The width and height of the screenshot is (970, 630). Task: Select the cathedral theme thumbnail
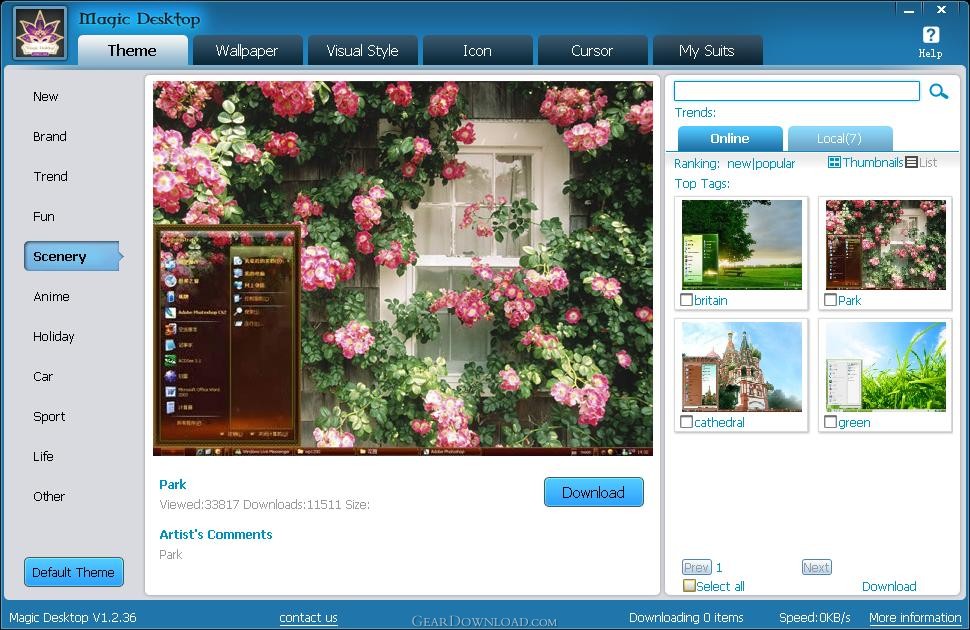[x=742, y=366]
